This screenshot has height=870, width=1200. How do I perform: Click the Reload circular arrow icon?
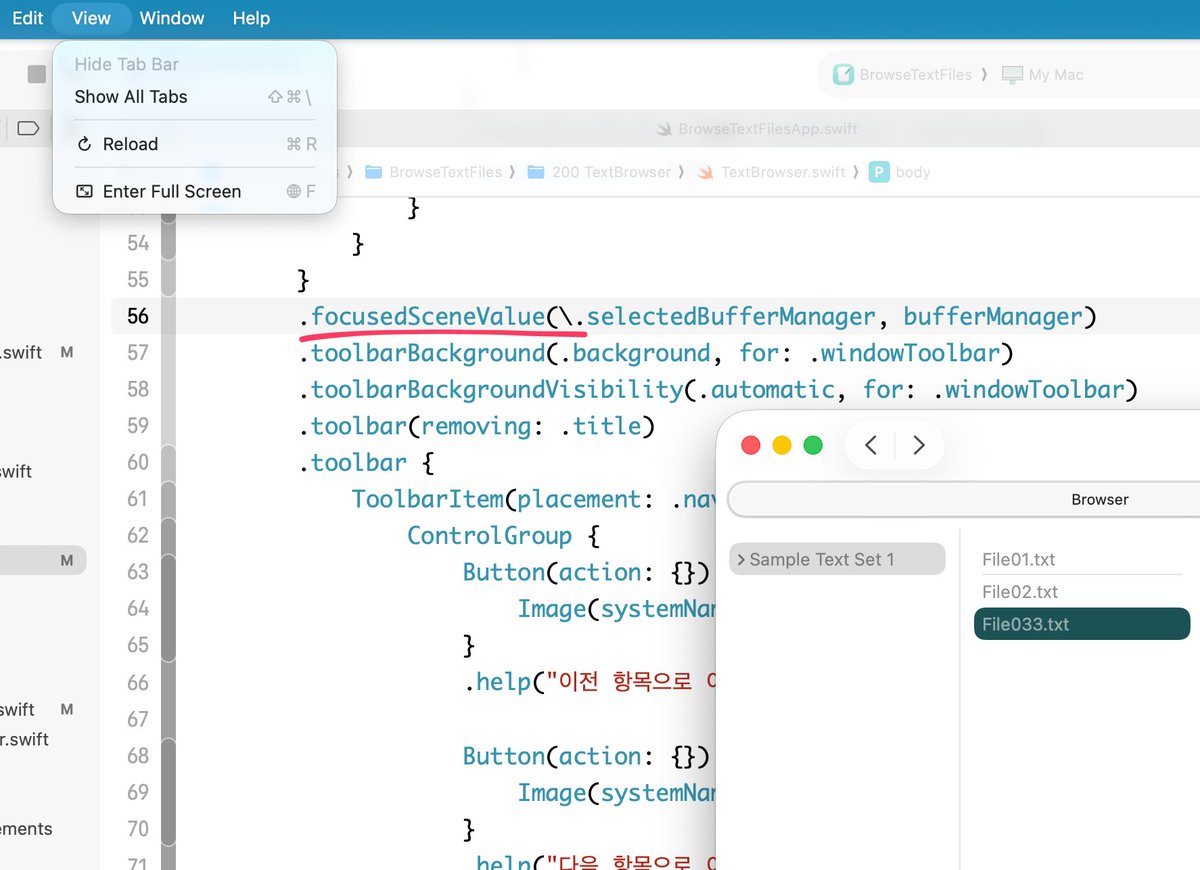(85, 144)
